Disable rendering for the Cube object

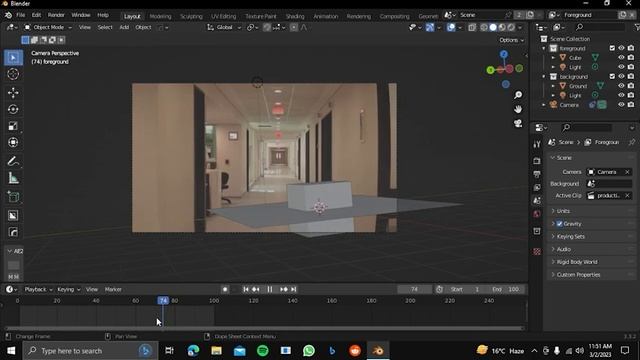[631, 58]
